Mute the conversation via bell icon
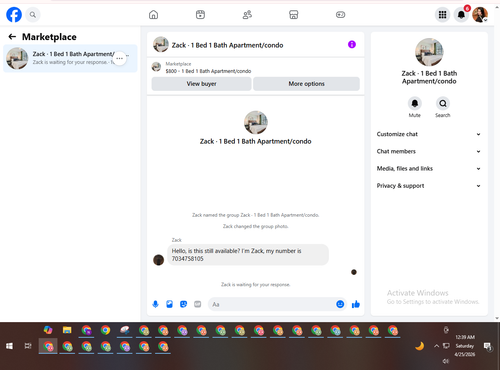 415,103
